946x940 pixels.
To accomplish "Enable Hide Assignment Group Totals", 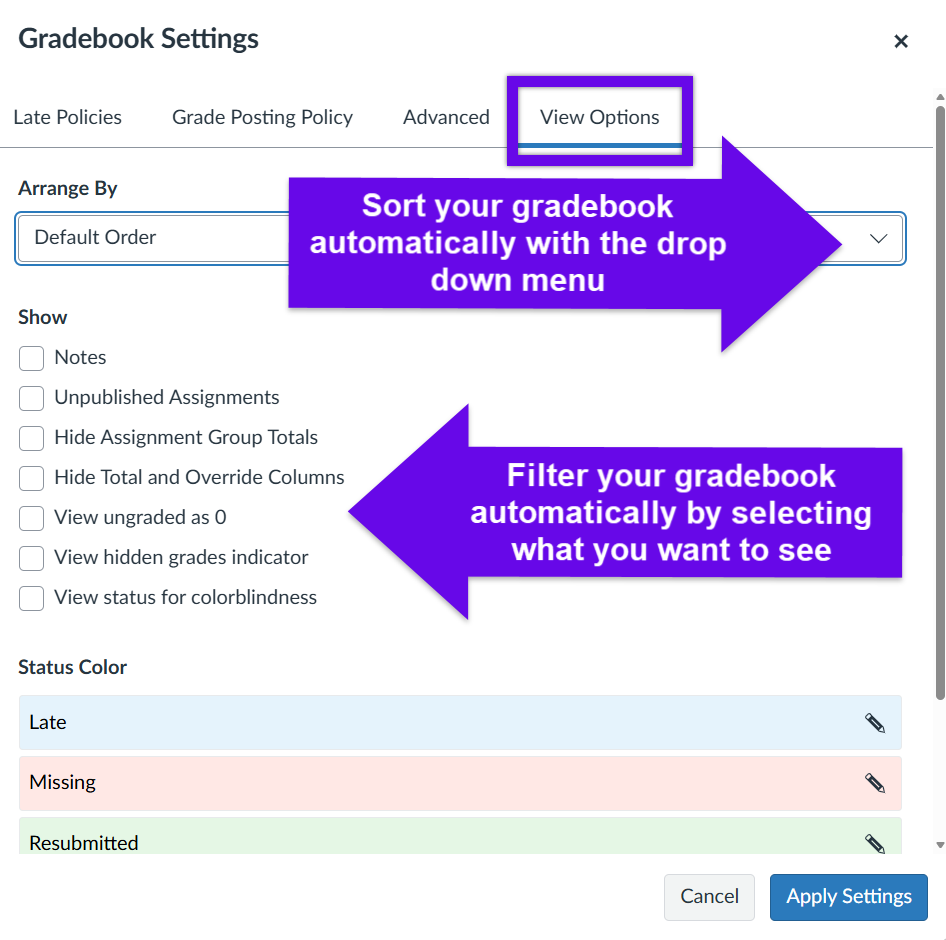I will pos(31,438).
